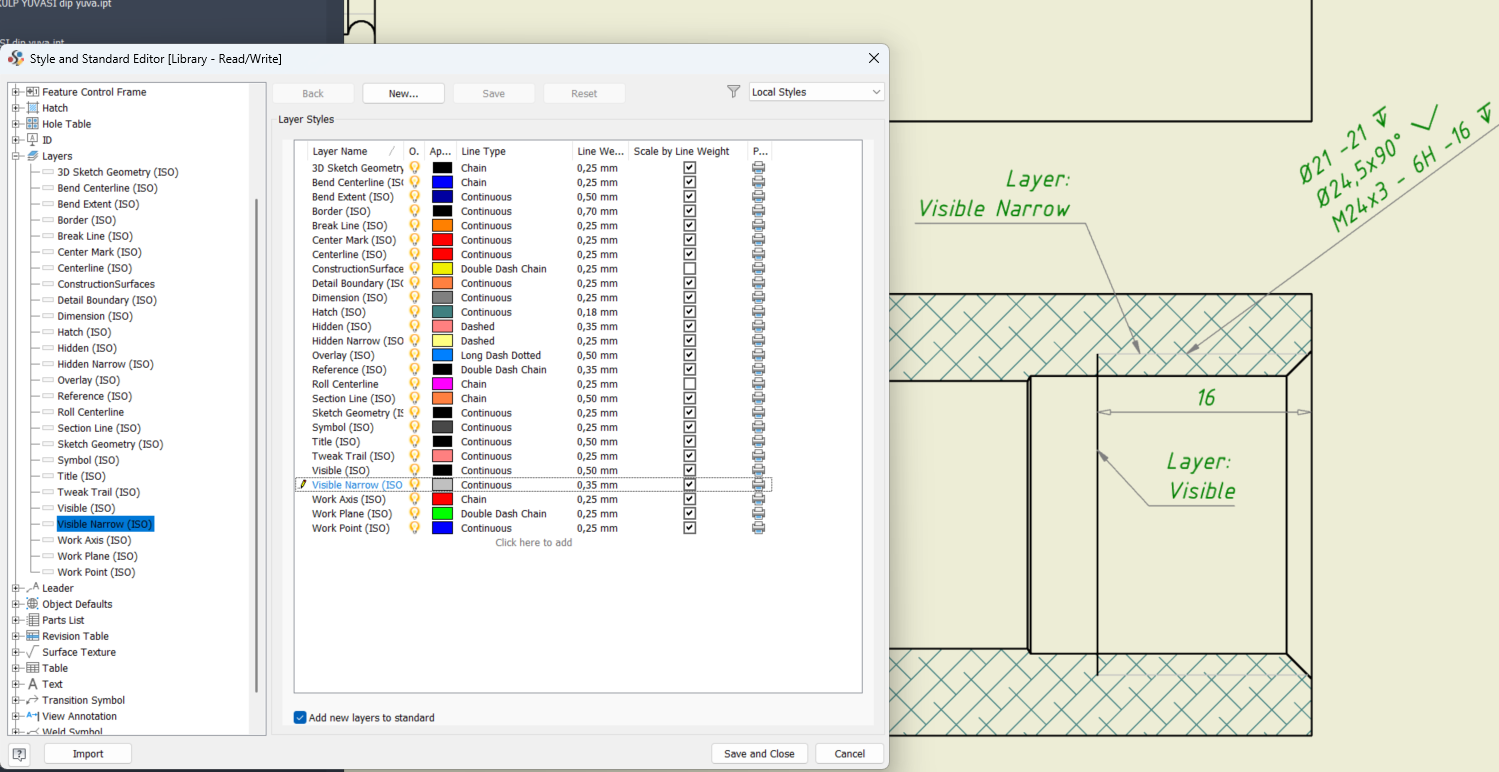Viewport: 1499px width, 772px height.
Task: Toggle Scale by Line Weight for ConstructionSurface
Action: tap(689, 269)
